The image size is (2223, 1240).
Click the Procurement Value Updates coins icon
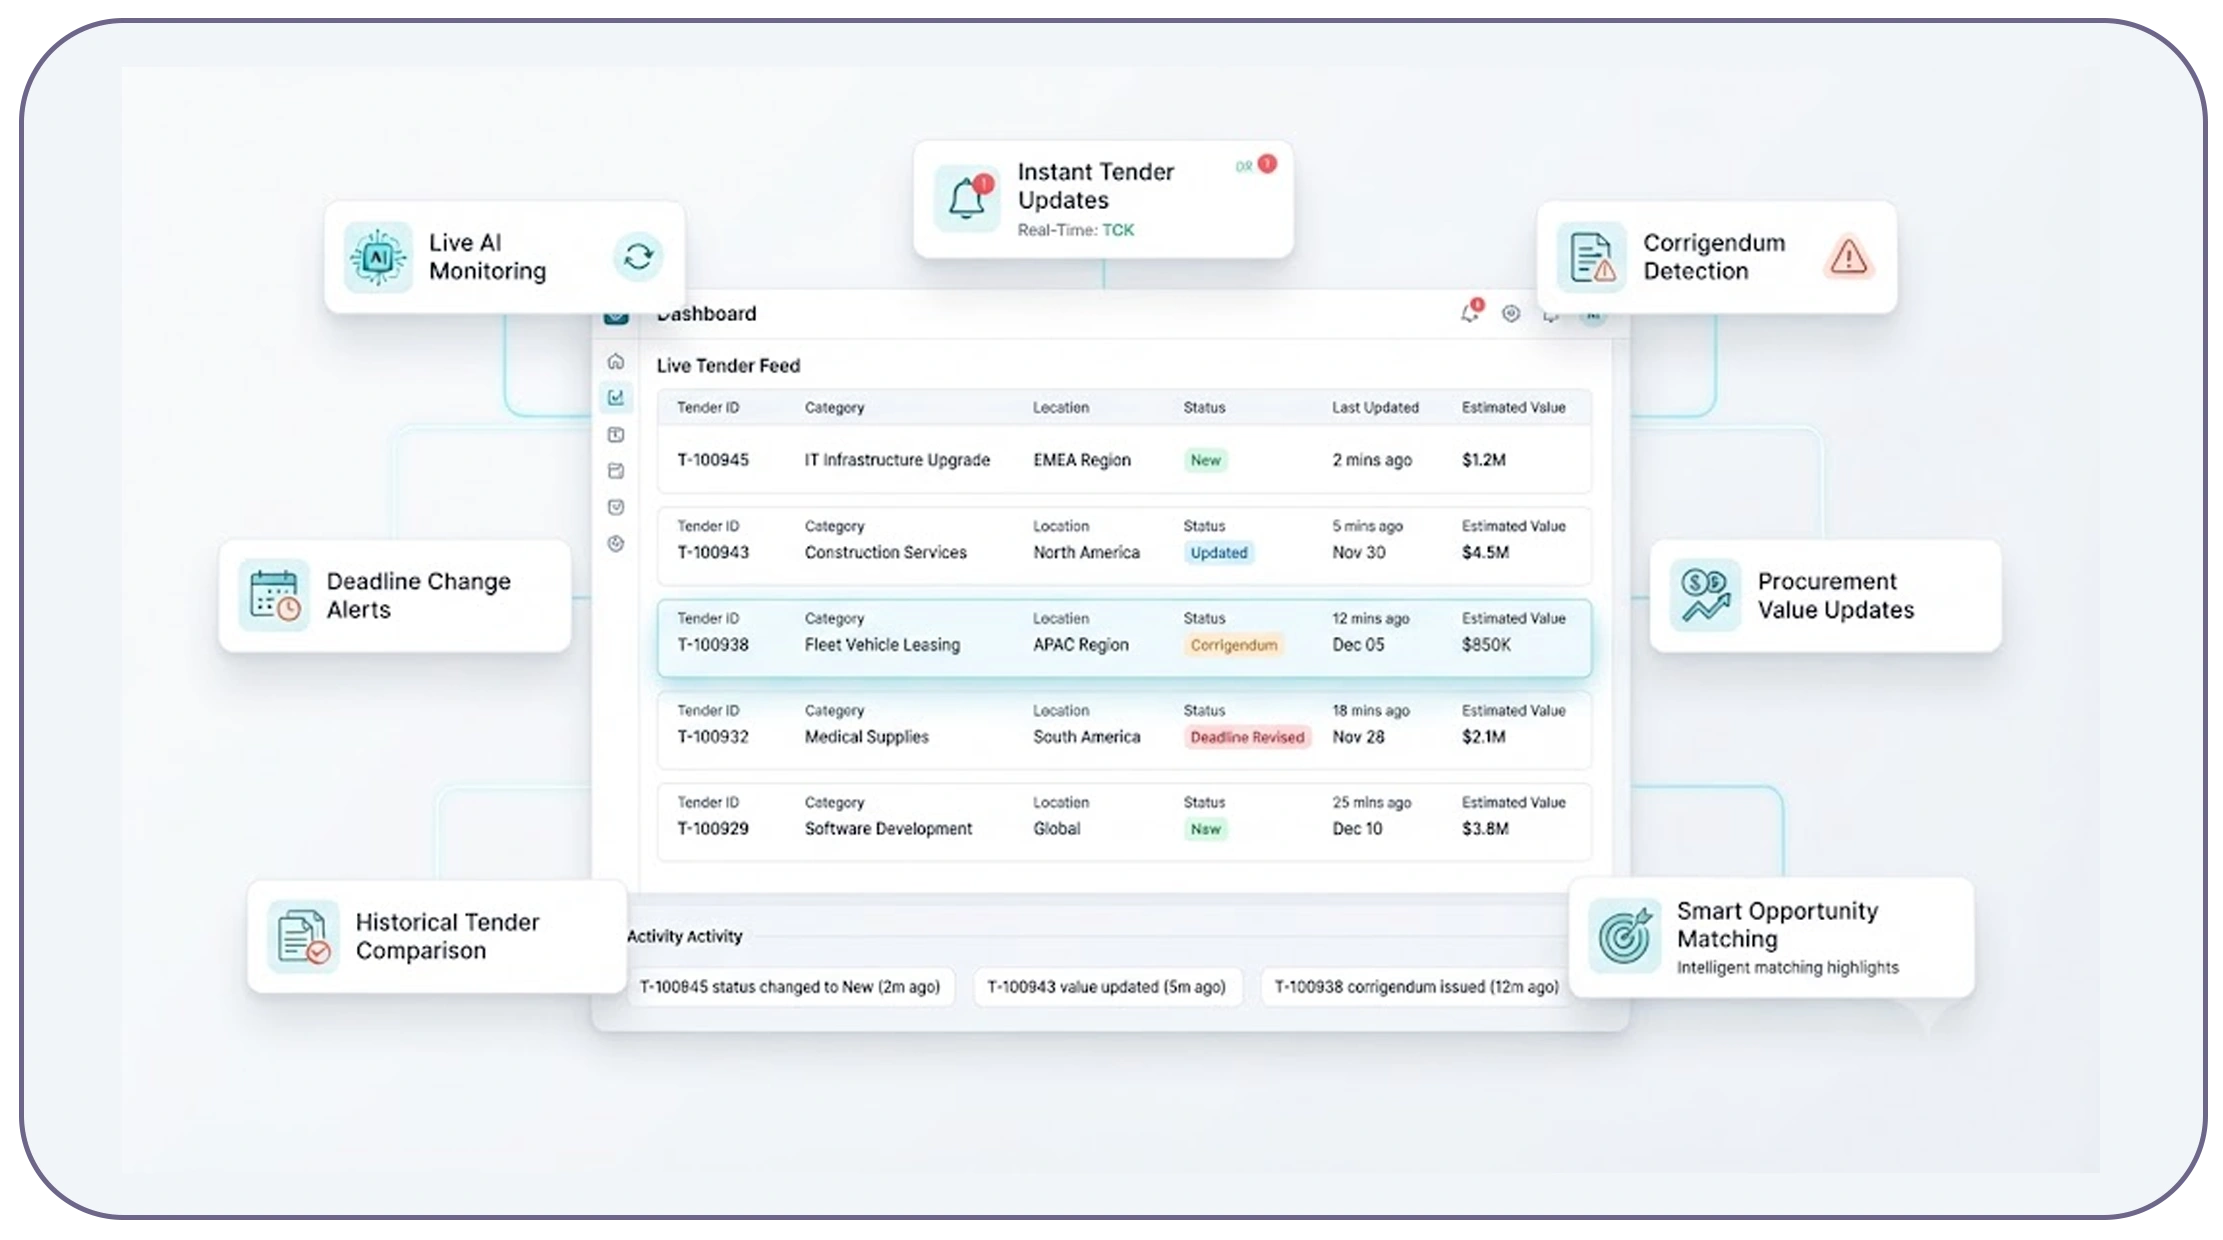coord(1705,595)
